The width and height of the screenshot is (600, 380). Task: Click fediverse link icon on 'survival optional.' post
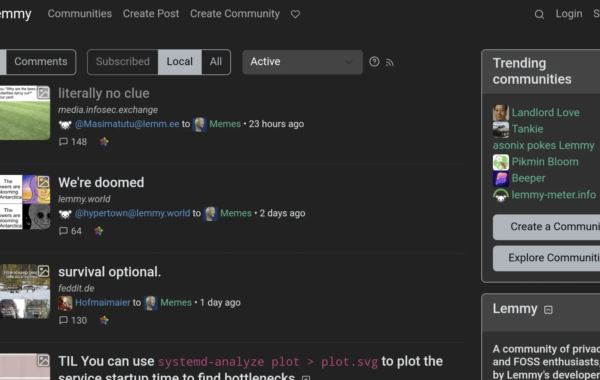pos(104,320)
